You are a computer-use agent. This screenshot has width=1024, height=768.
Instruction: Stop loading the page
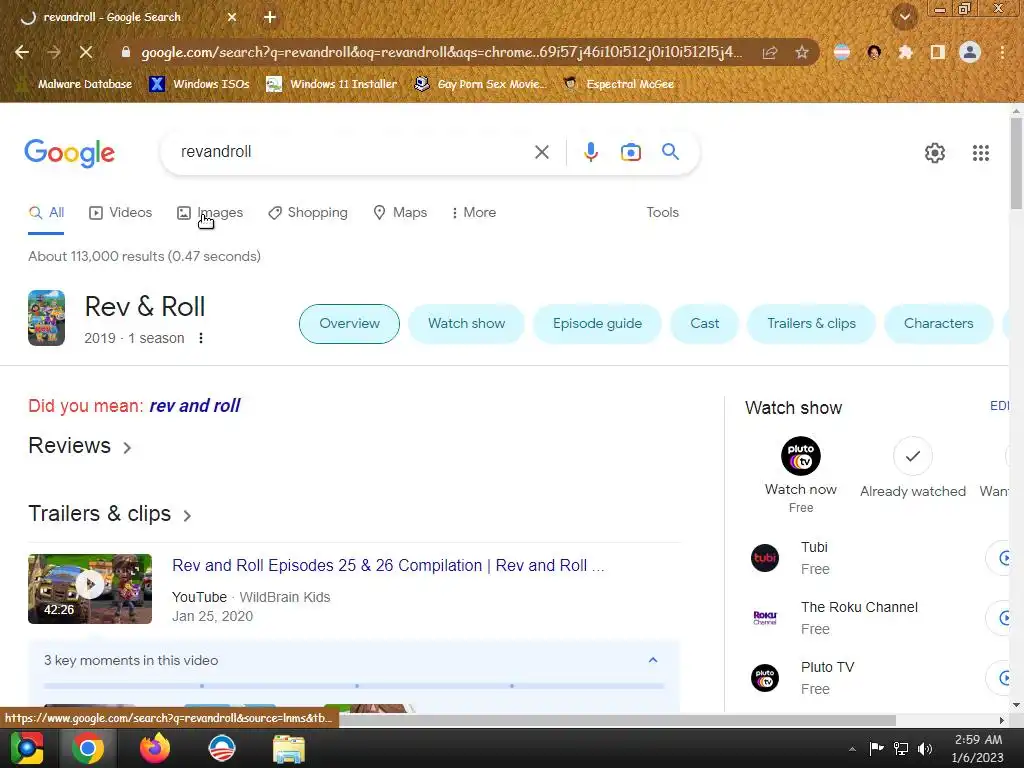pyautogui.click(x=86, y=52)
